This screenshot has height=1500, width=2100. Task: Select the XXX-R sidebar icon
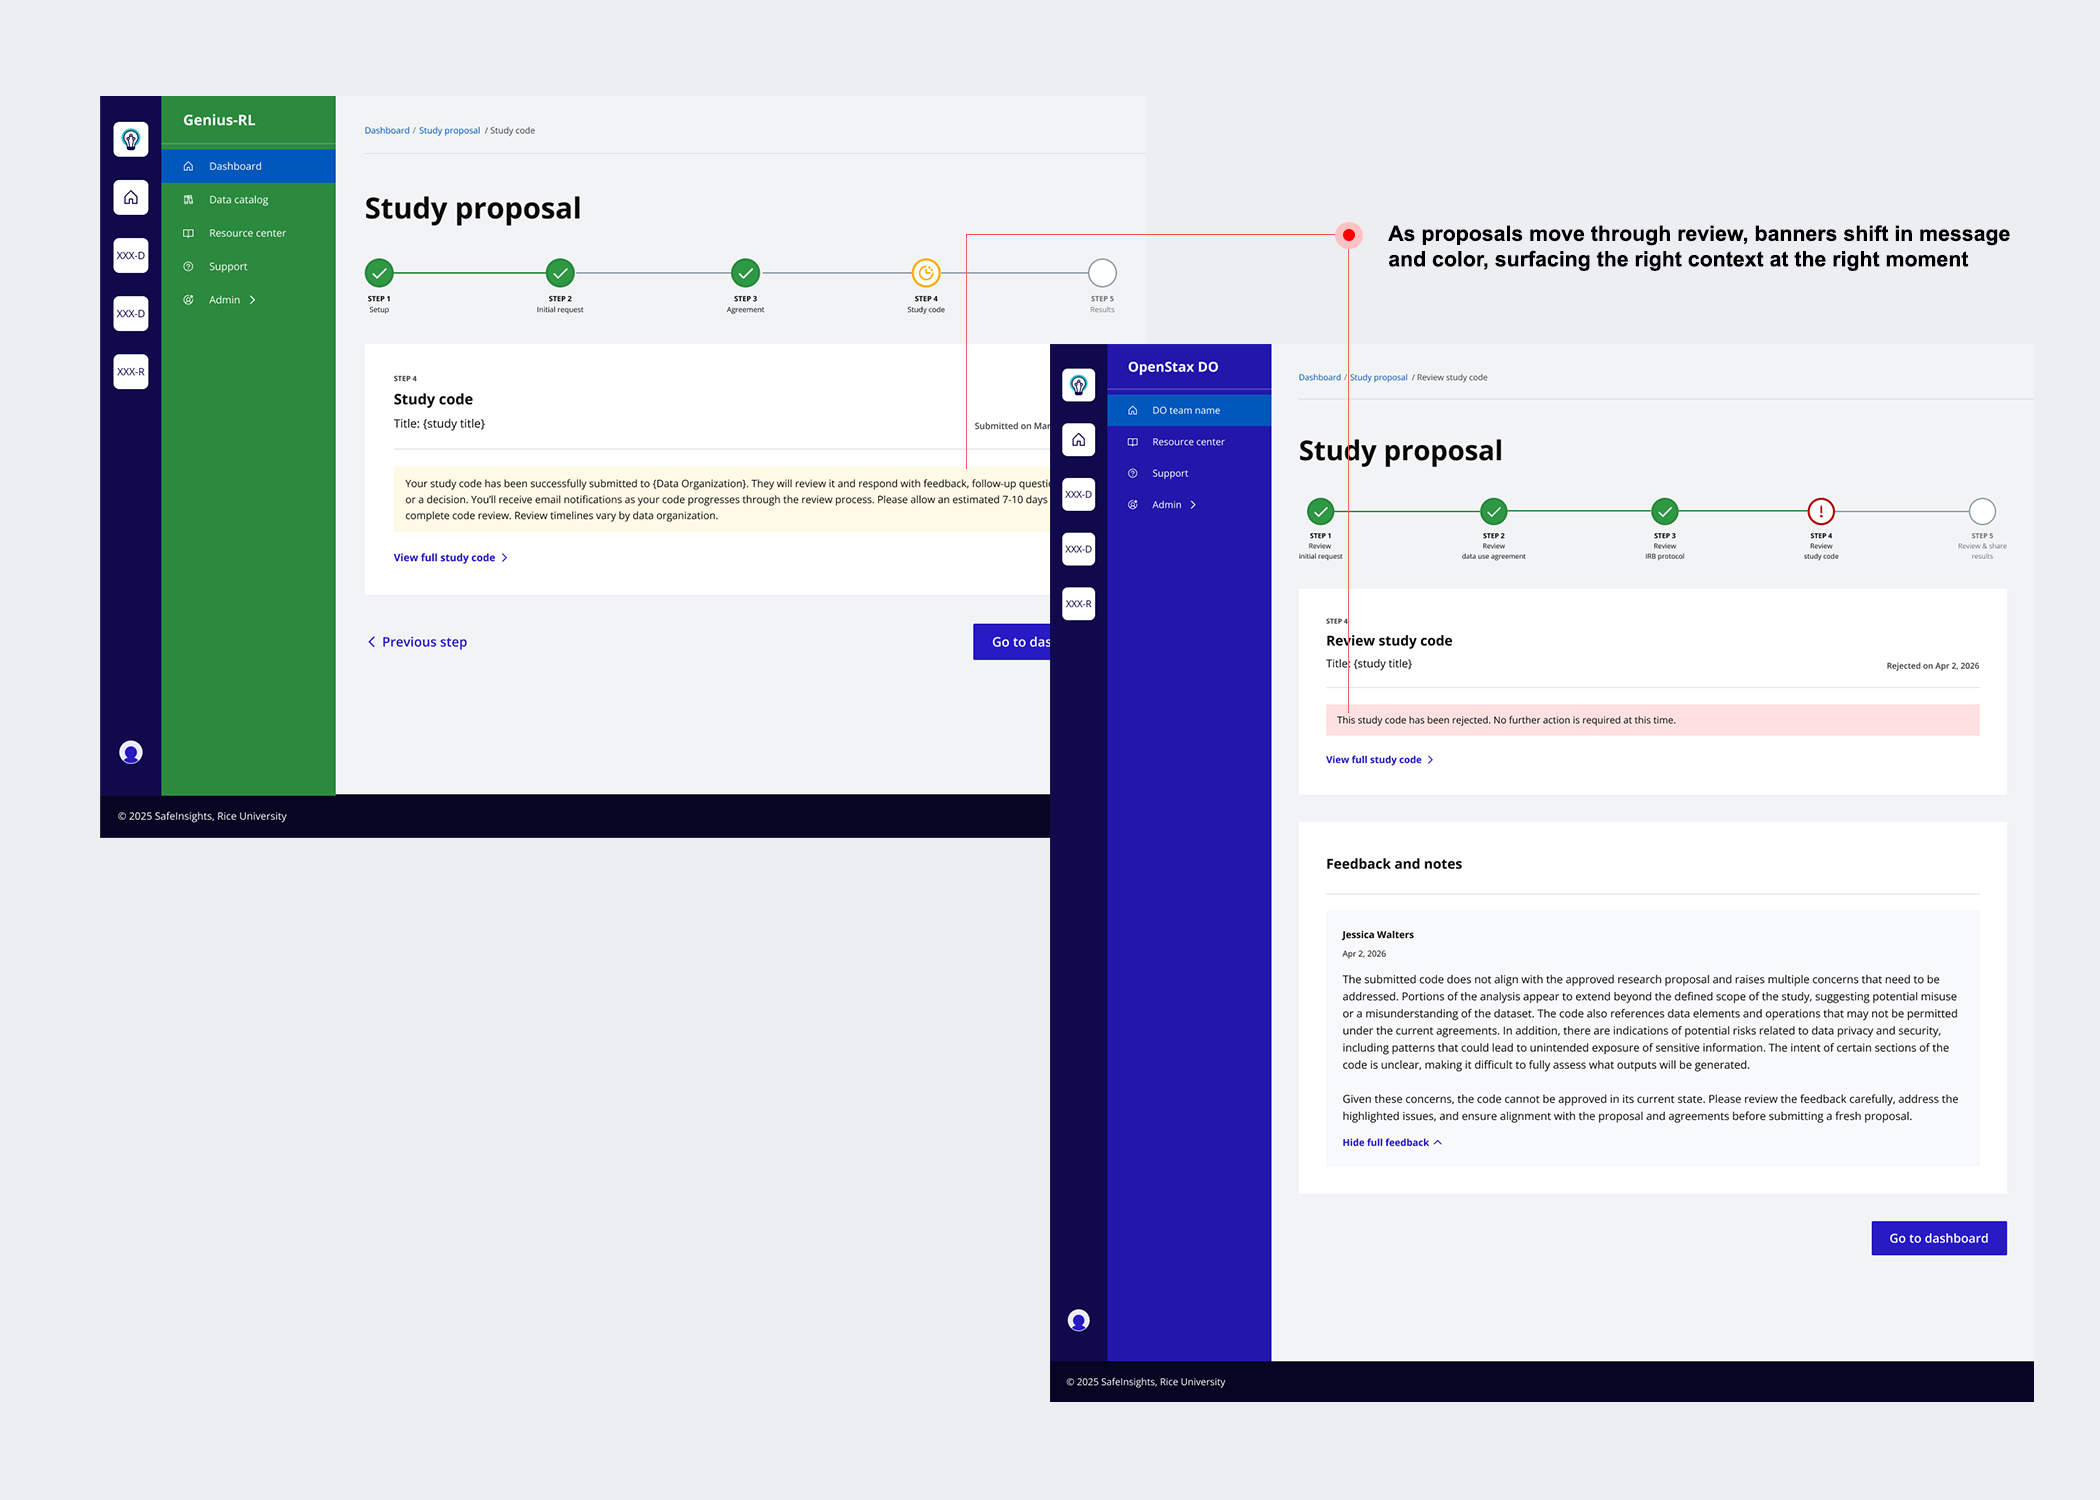[130, 371]
